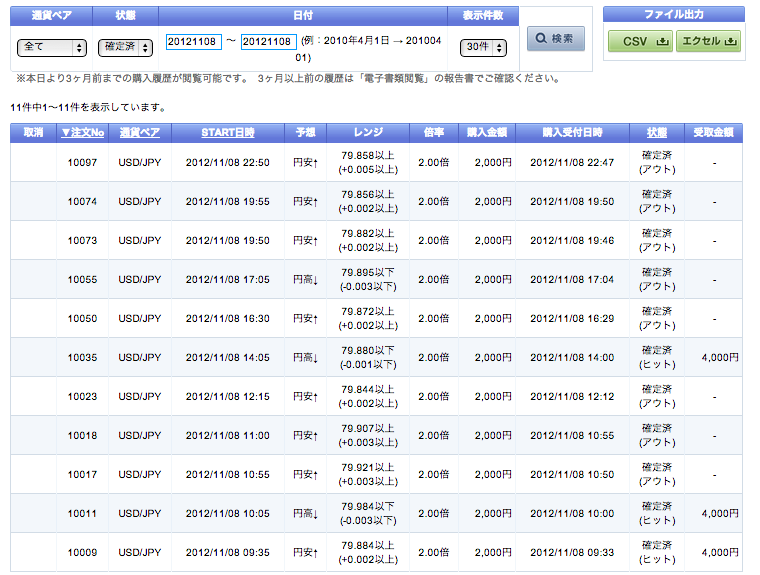Select order number 10050
The width and height of the screenshot is (760, 575).
click(x=82, y=319)
